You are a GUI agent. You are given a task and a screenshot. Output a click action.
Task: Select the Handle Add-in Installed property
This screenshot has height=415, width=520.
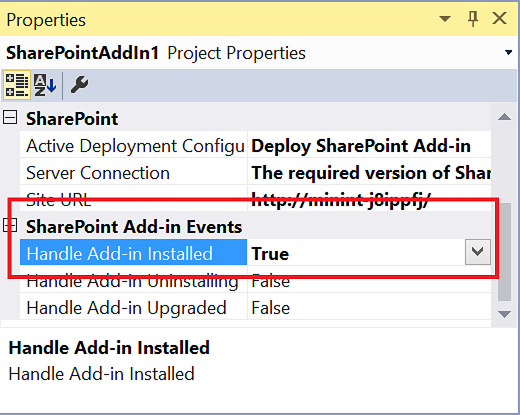[x=133, y=252]
